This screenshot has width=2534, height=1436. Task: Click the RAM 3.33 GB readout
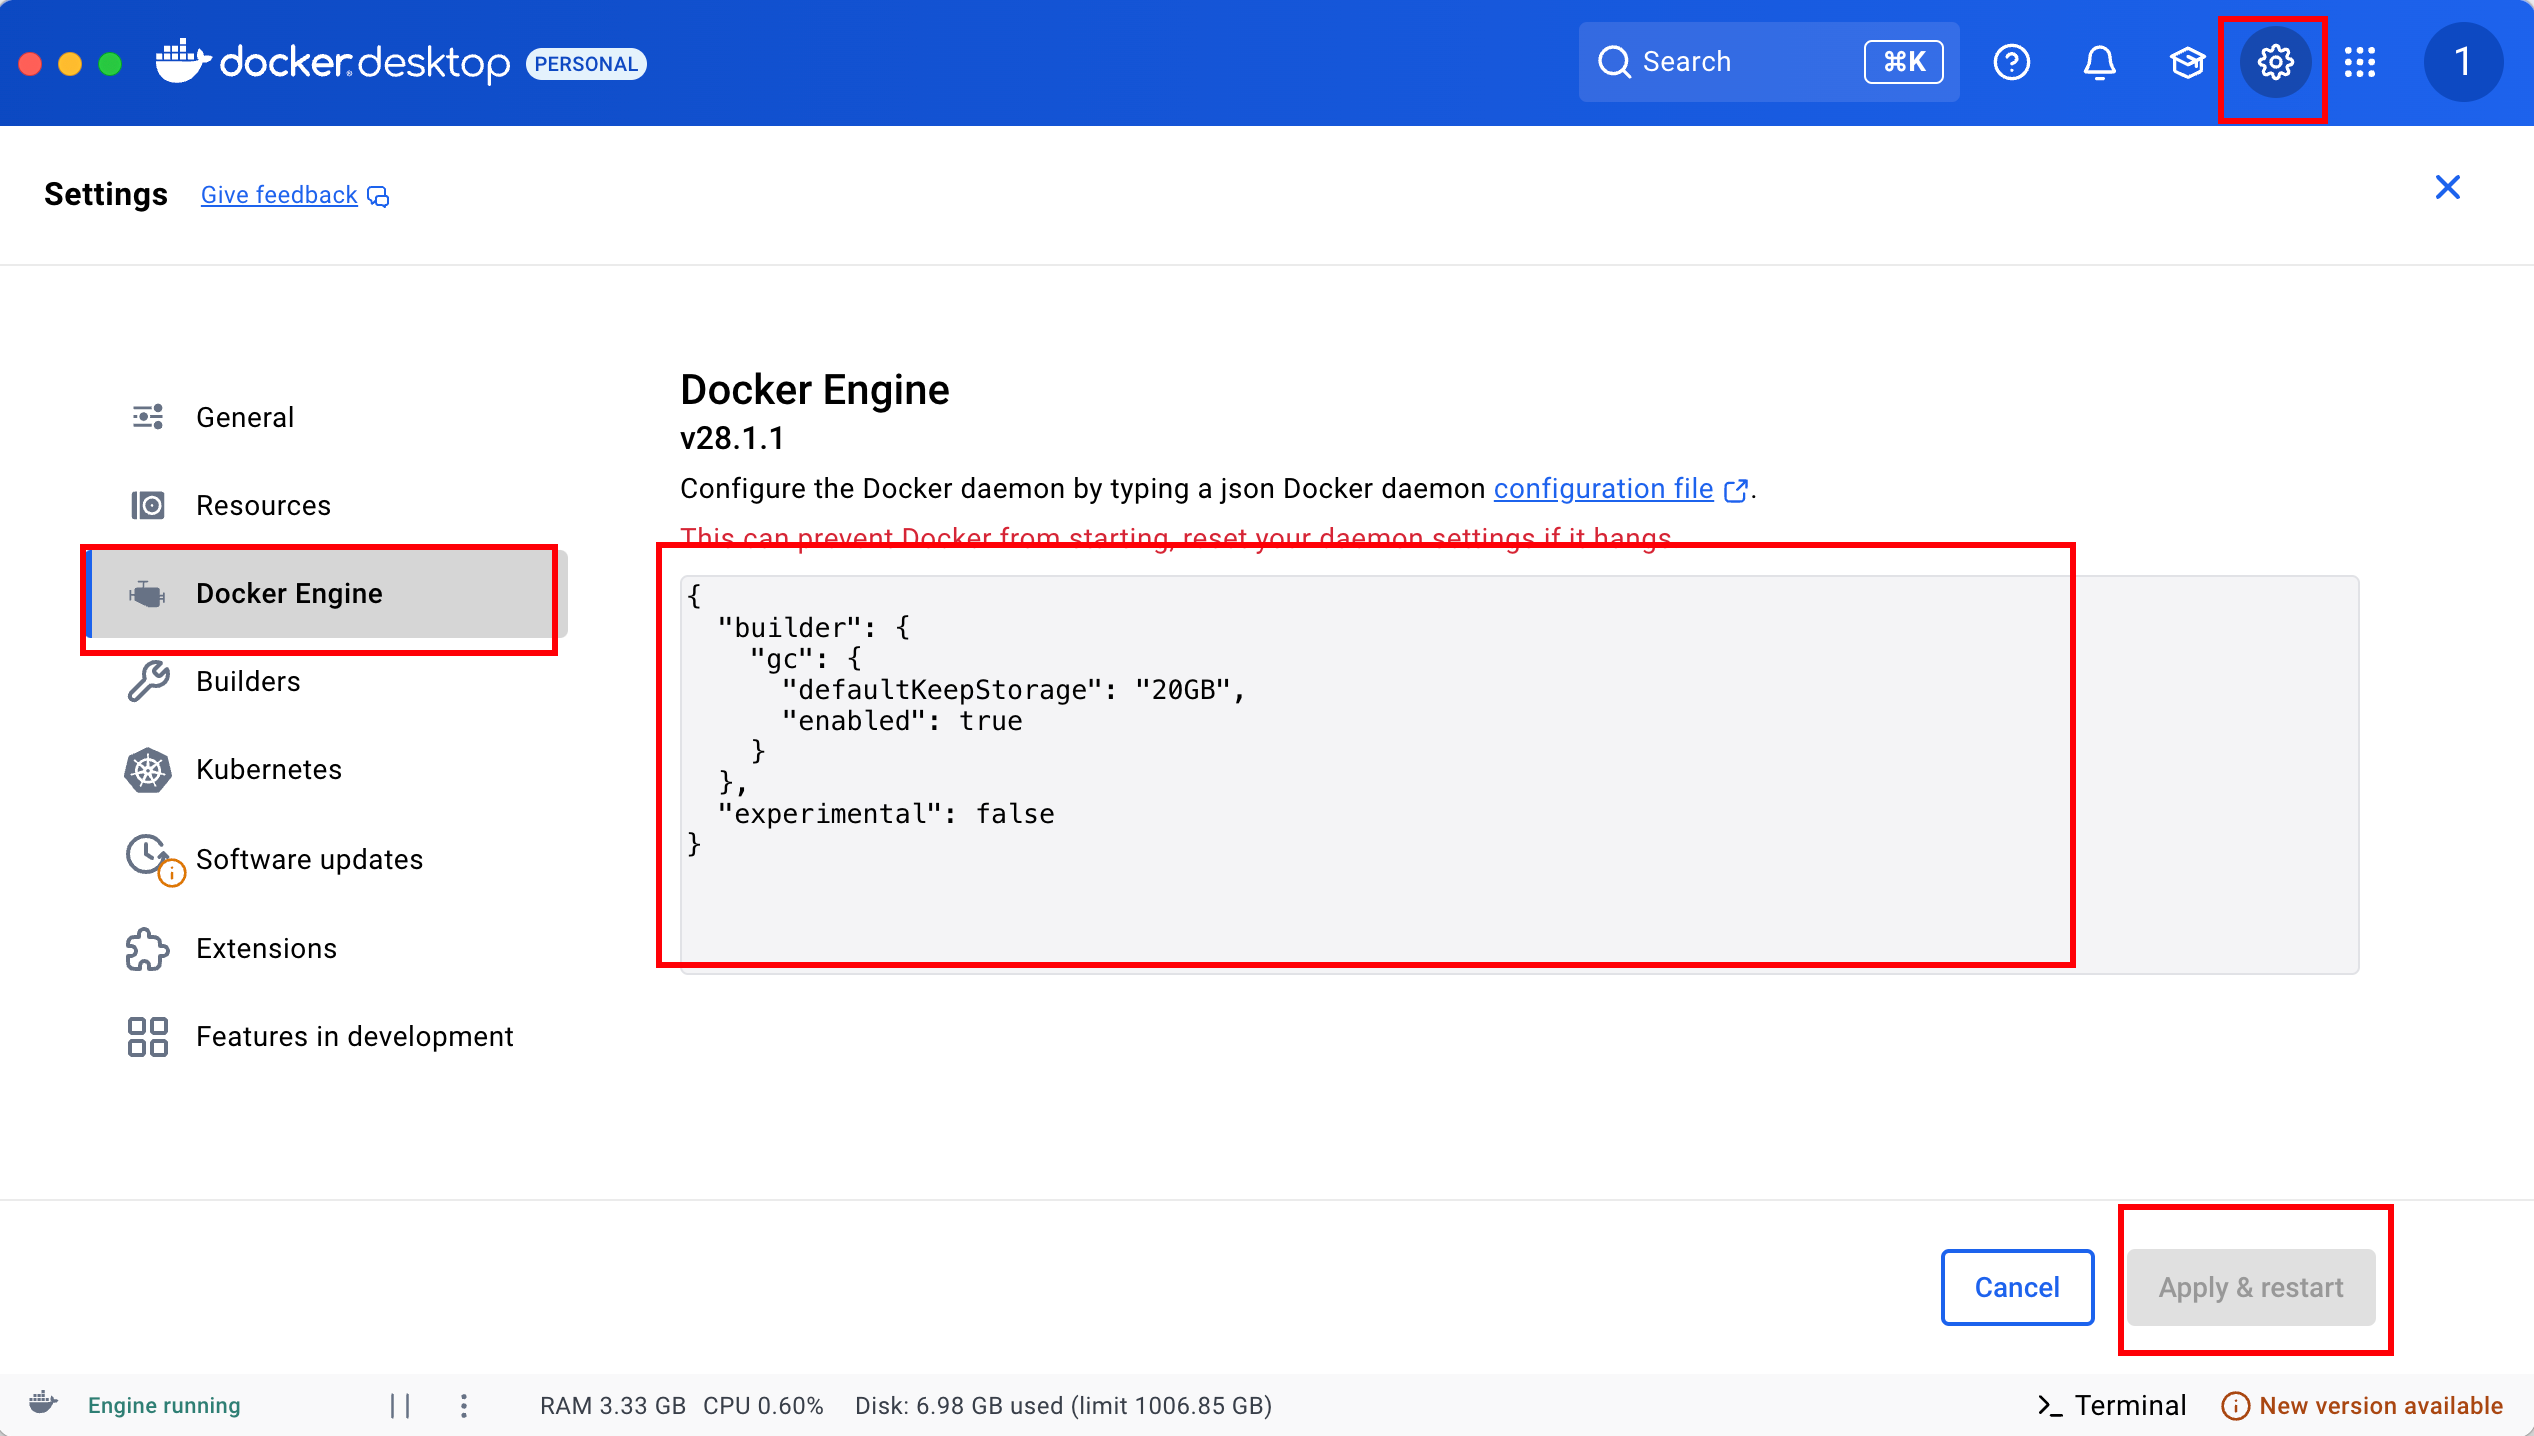[613, 1406]
